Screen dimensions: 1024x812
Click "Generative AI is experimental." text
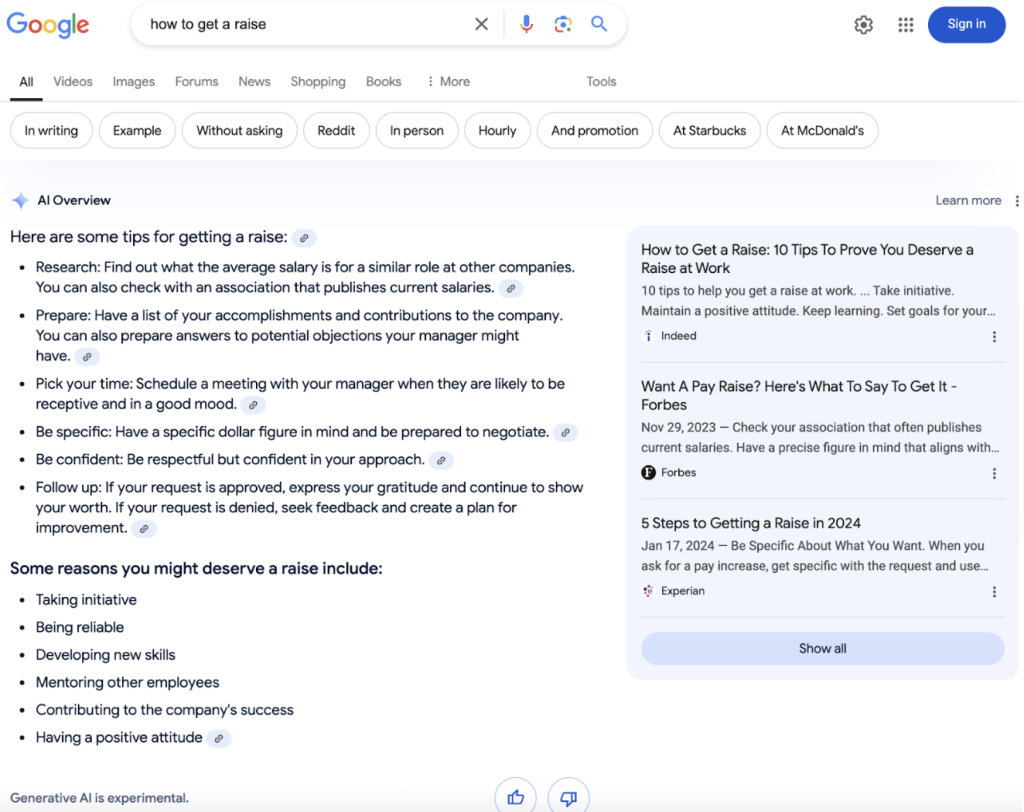99,798
